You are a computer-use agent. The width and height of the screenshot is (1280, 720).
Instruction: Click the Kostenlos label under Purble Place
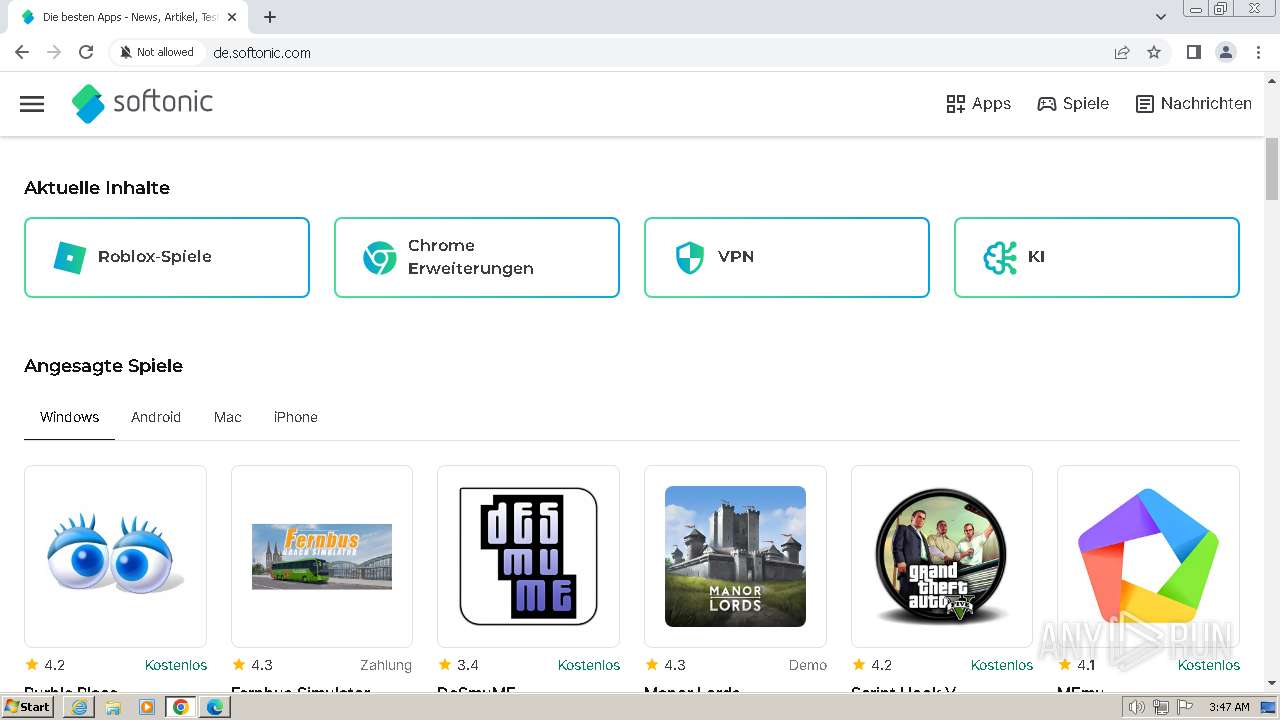coord(176,665)
